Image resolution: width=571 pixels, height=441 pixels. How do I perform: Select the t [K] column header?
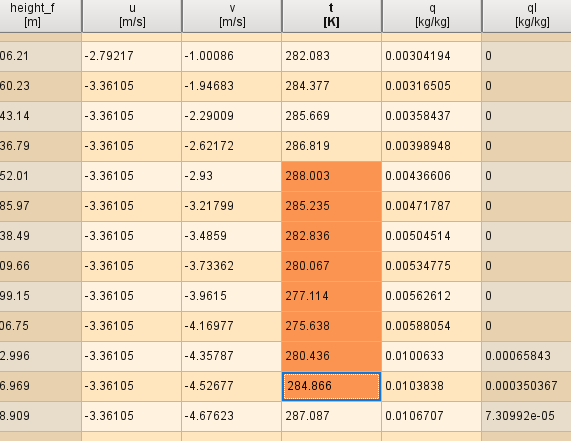332,16
